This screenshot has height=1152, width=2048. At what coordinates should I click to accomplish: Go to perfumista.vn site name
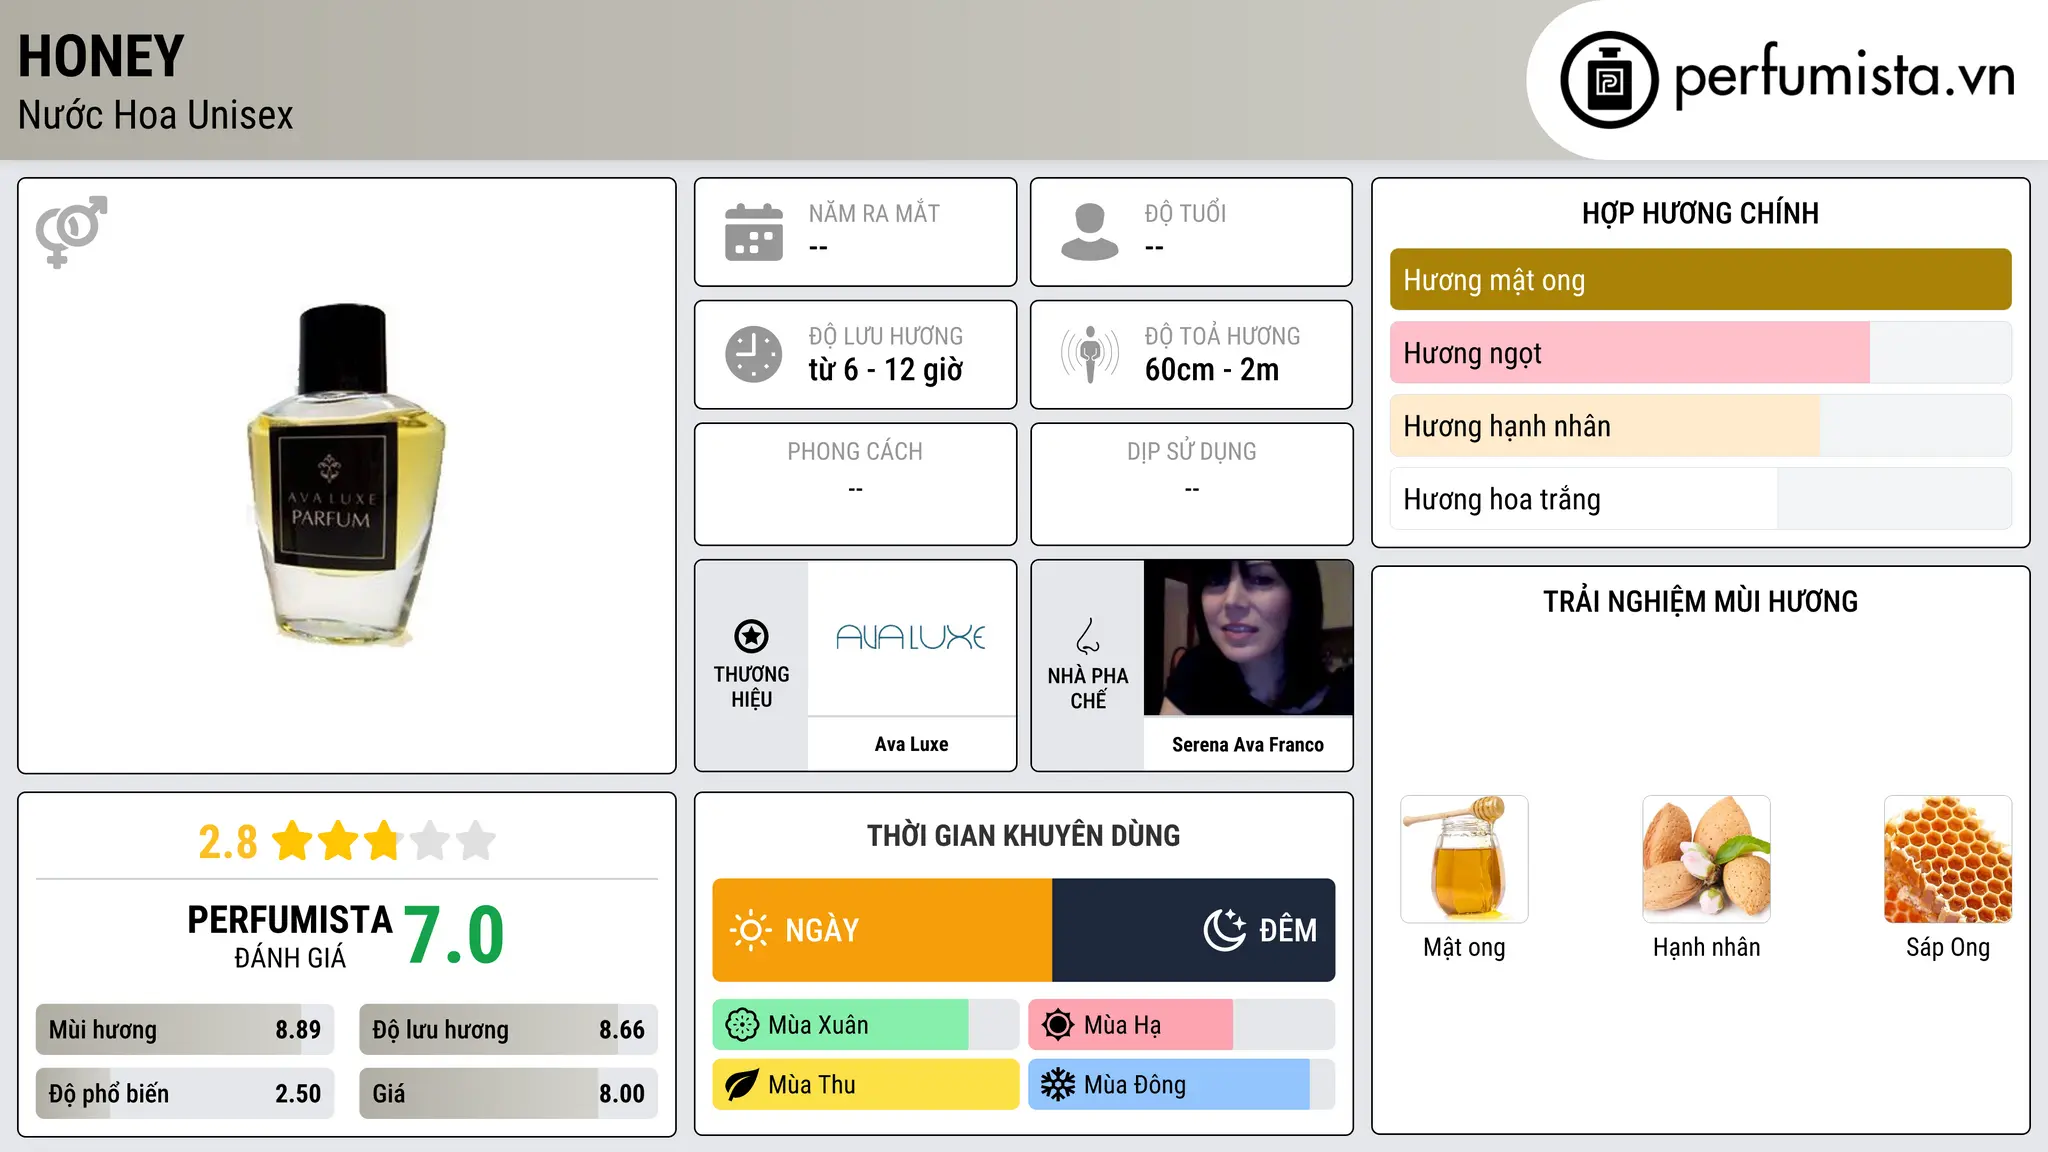click(x=1845, y=76)
